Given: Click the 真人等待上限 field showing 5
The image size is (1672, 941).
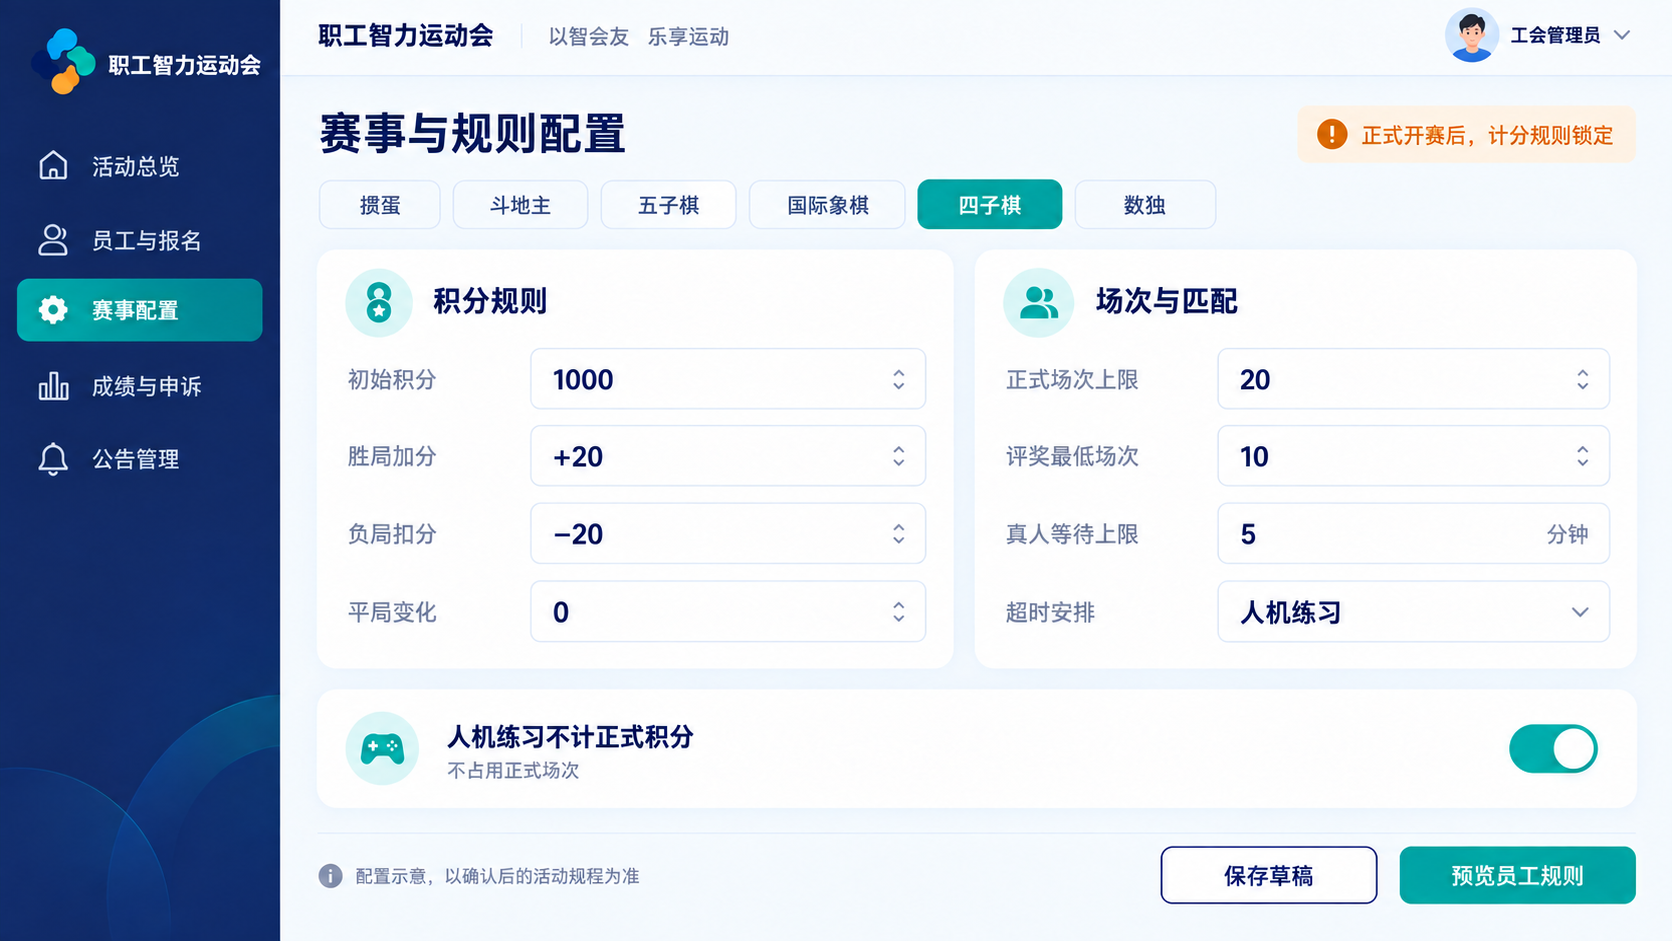Looking at the screenshot, I should [x=1413, y=534].
